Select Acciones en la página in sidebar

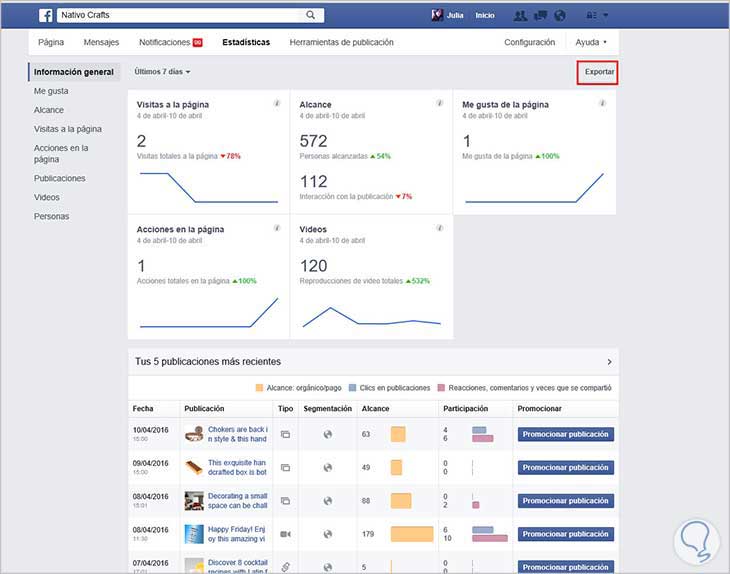pos(61,154)
